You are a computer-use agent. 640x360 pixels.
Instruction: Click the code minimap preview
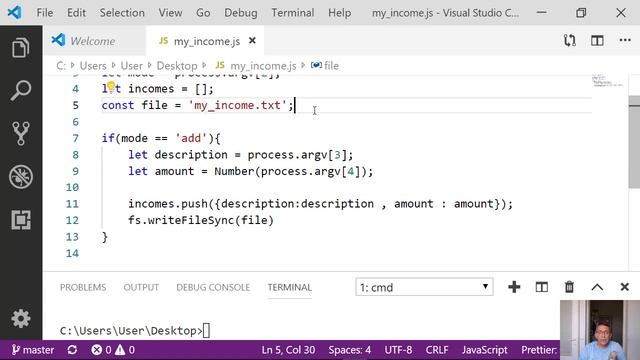pyautogui.click(x=607, y=81)
